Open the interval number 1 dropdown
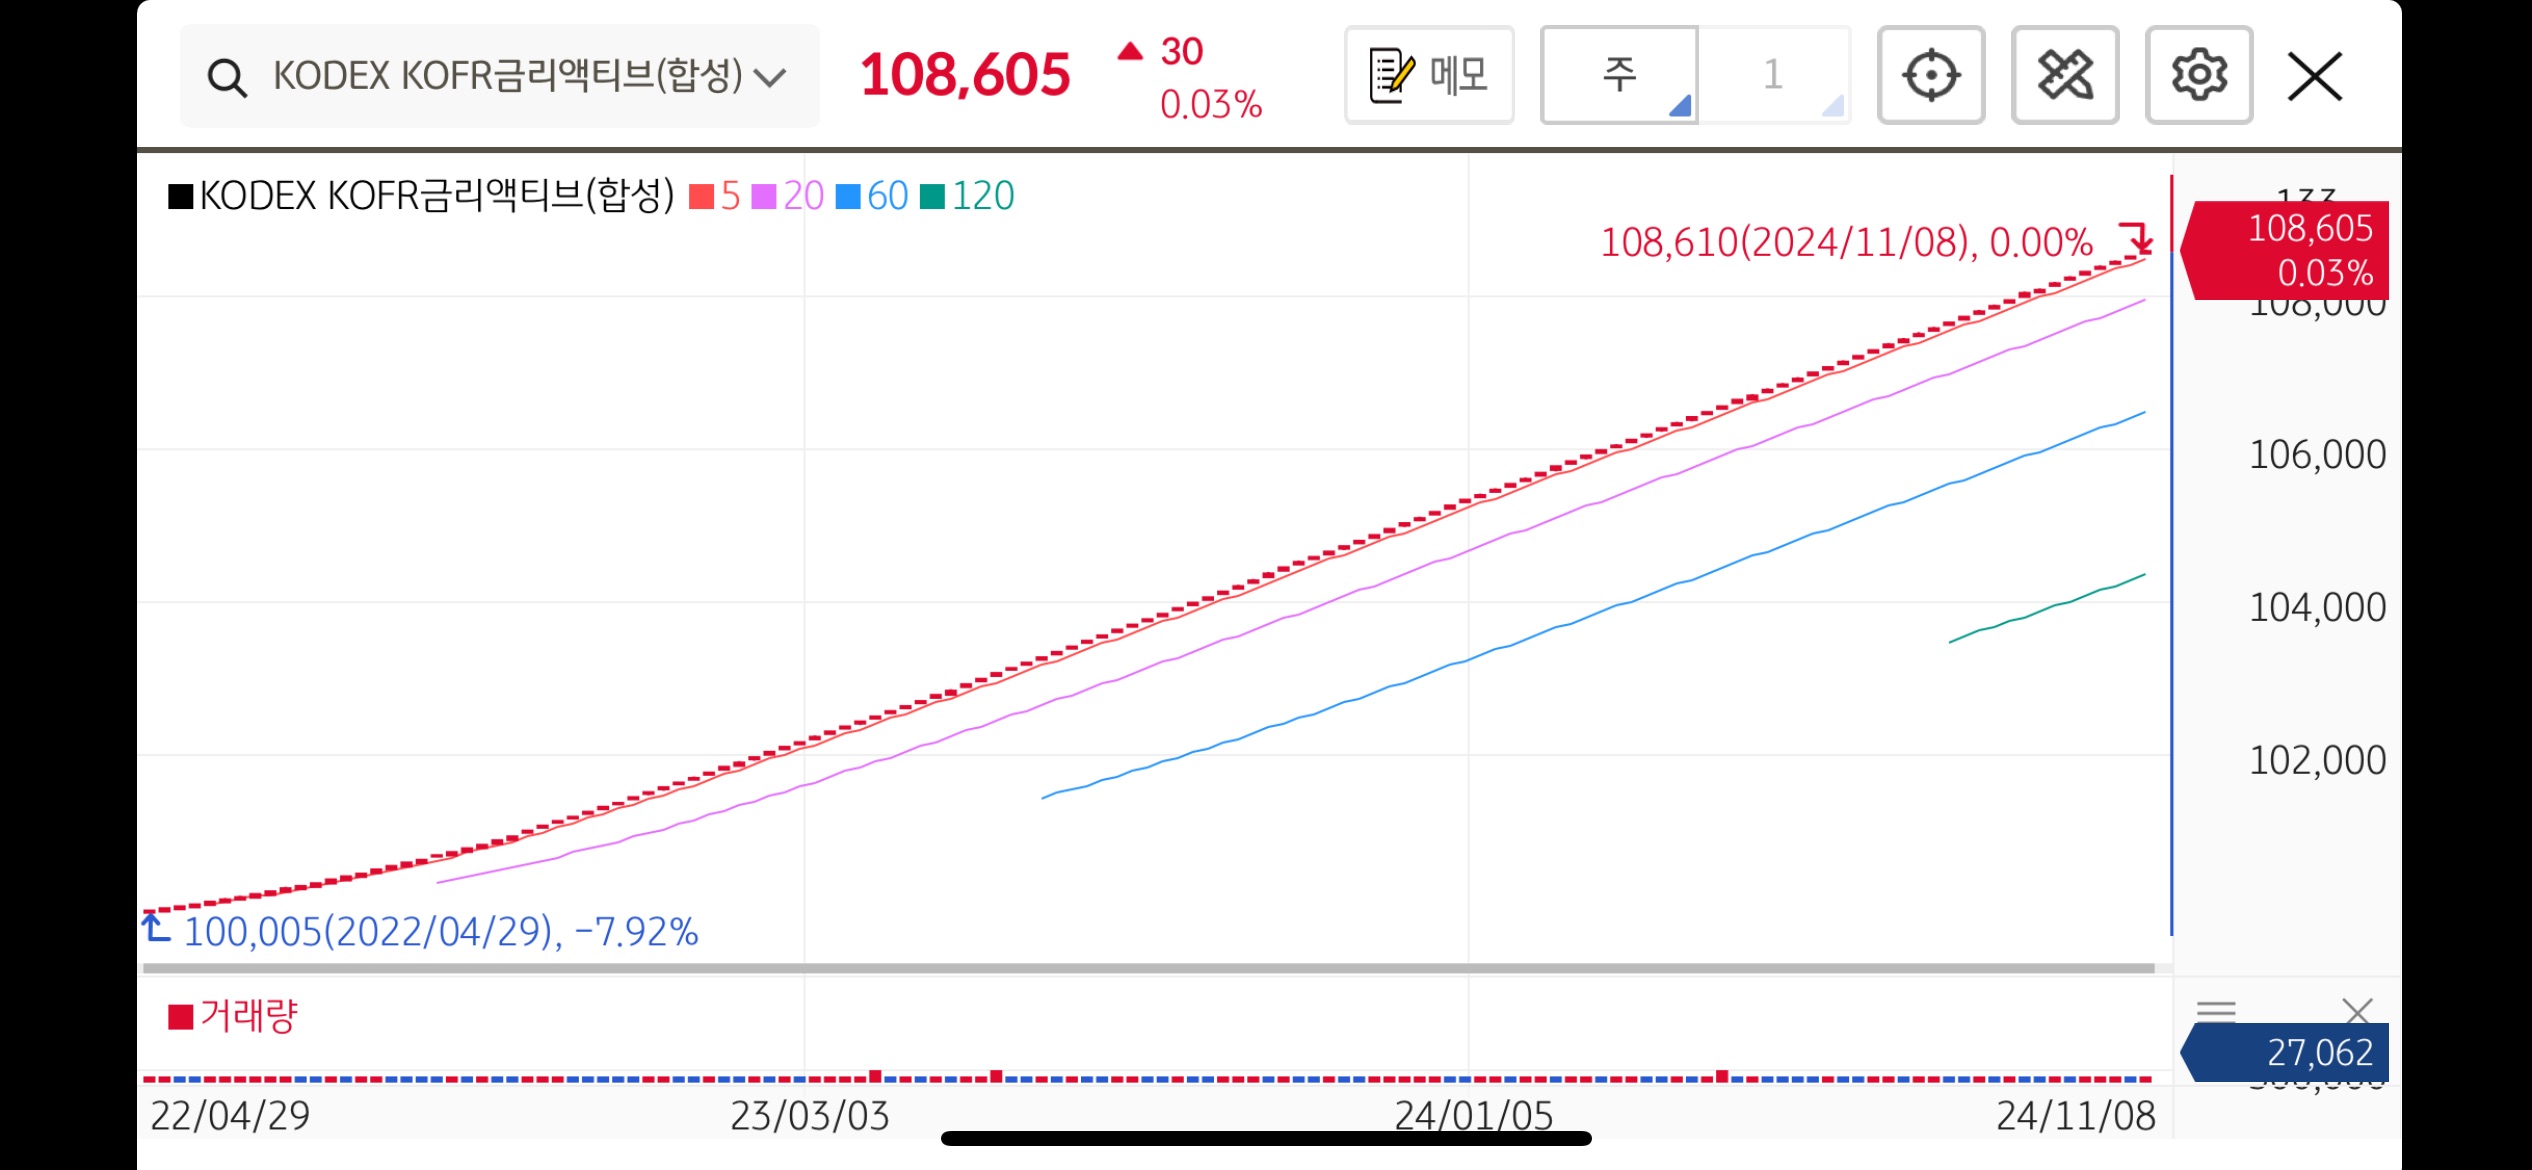Viewport: 2532px width, 1170px height. pos(1774,75)
